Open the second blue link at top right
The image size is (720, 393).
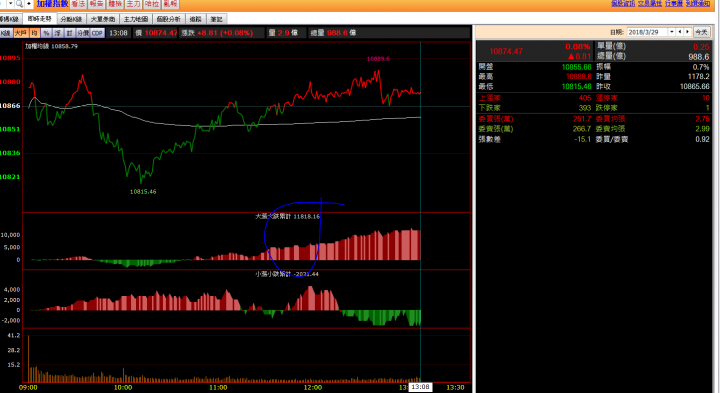[x=650, y=3]
